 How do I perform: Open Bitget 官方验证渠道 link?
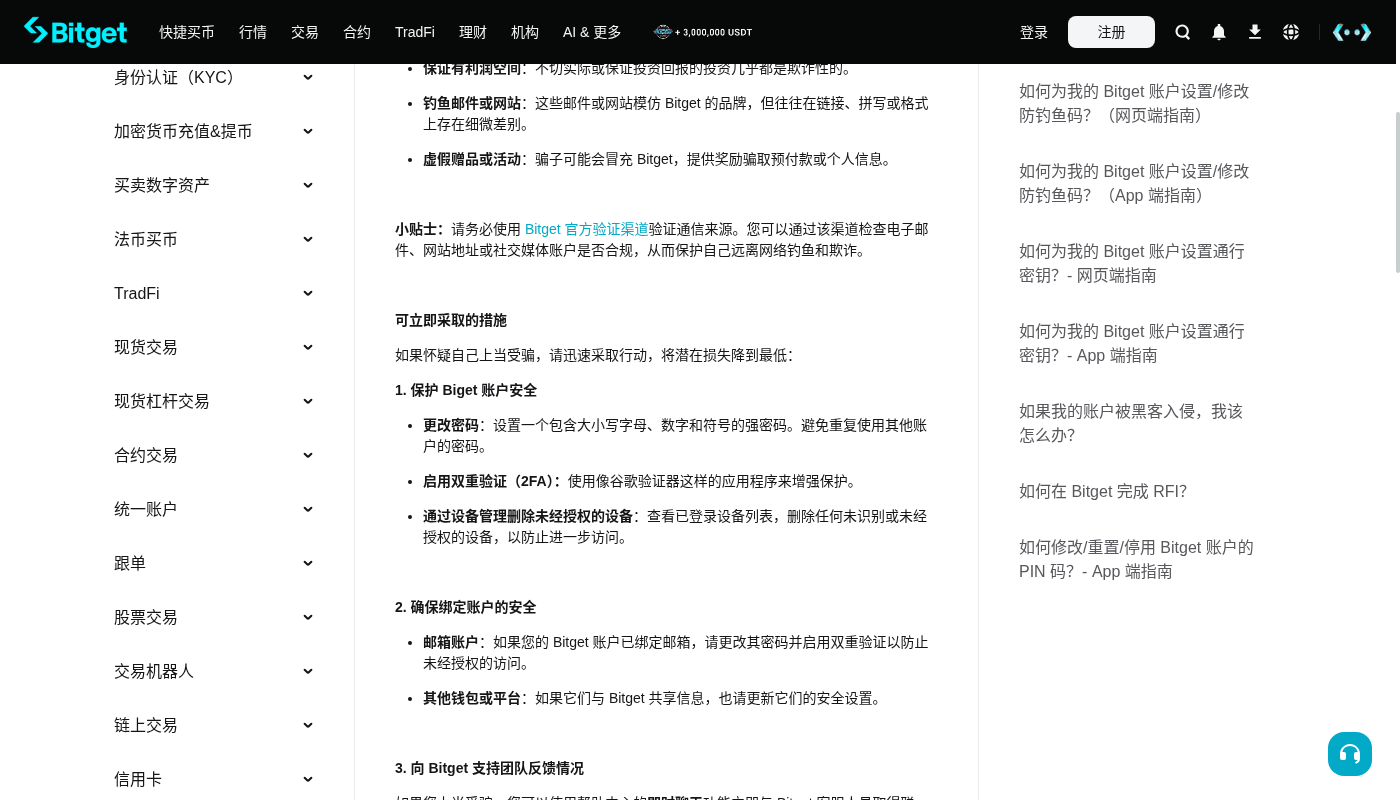pos(587,229)
